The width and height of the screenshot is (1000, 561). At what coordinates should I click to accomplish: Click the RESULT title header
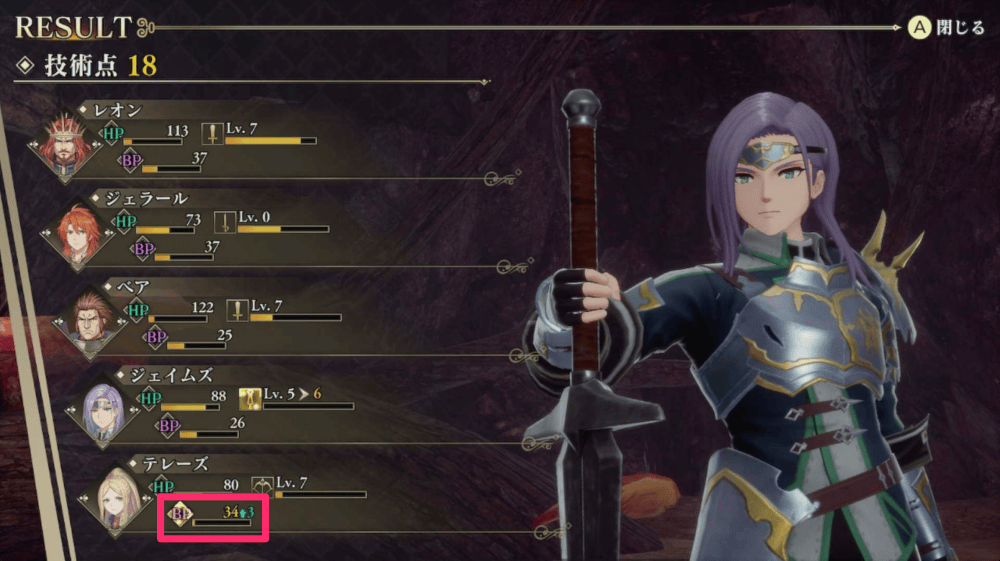[x=73, y=27]
